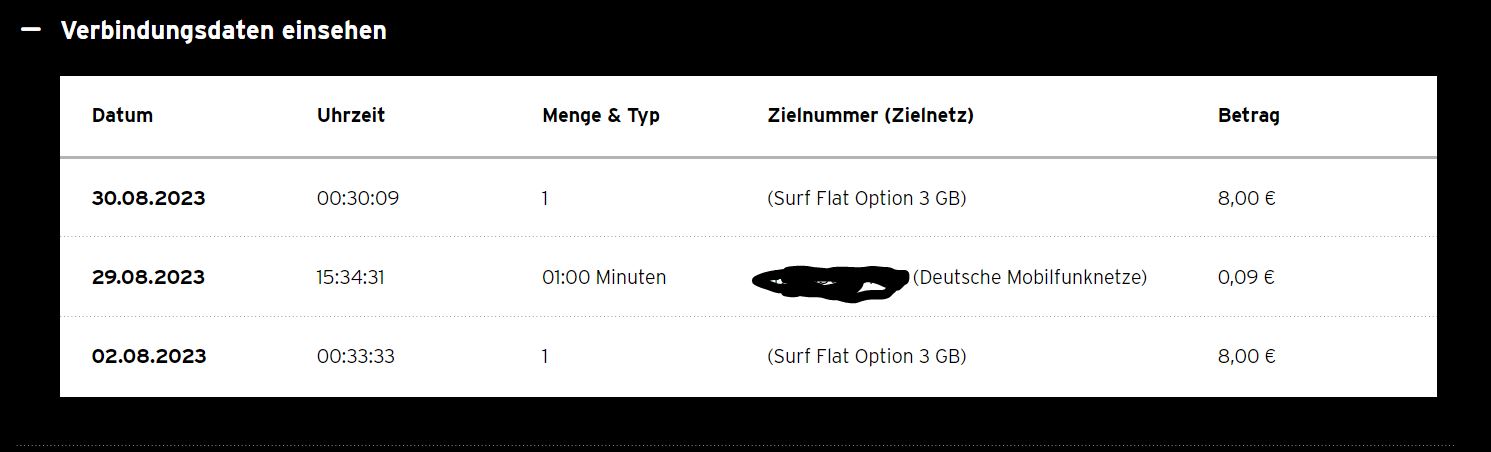Click the Menge & Typ column header
Screen dimensions: 1491x452
(x=600, y=116)
